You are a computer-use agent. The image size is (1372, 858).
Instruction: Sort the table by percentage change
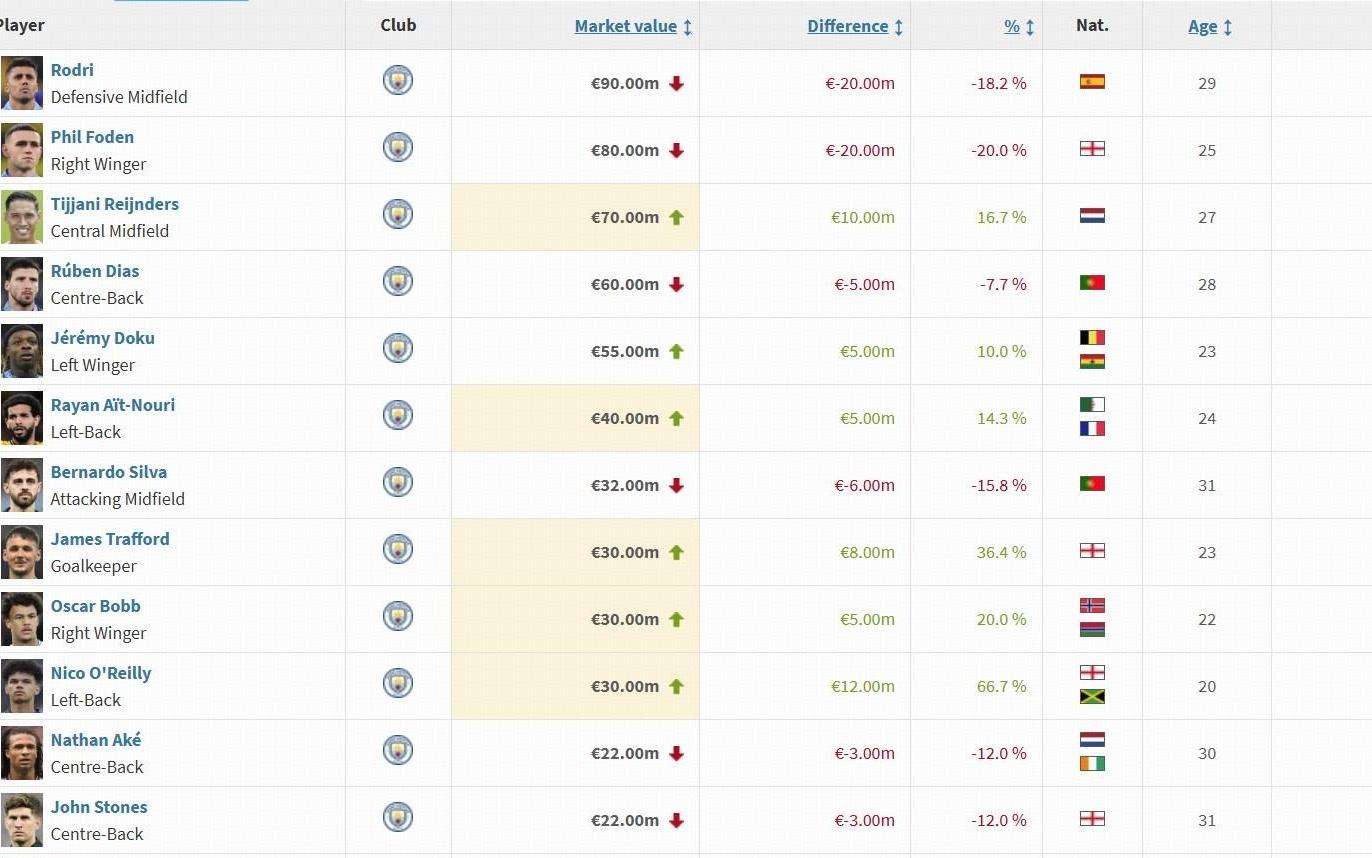pos(1012,27)
